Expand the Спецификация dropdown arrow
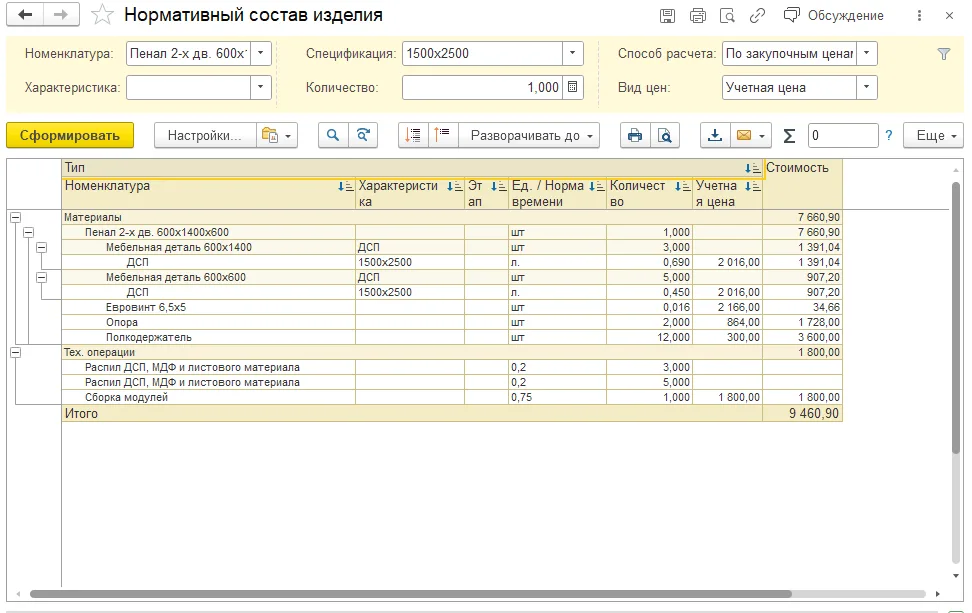The image size is (972, 613). [573, 53]
